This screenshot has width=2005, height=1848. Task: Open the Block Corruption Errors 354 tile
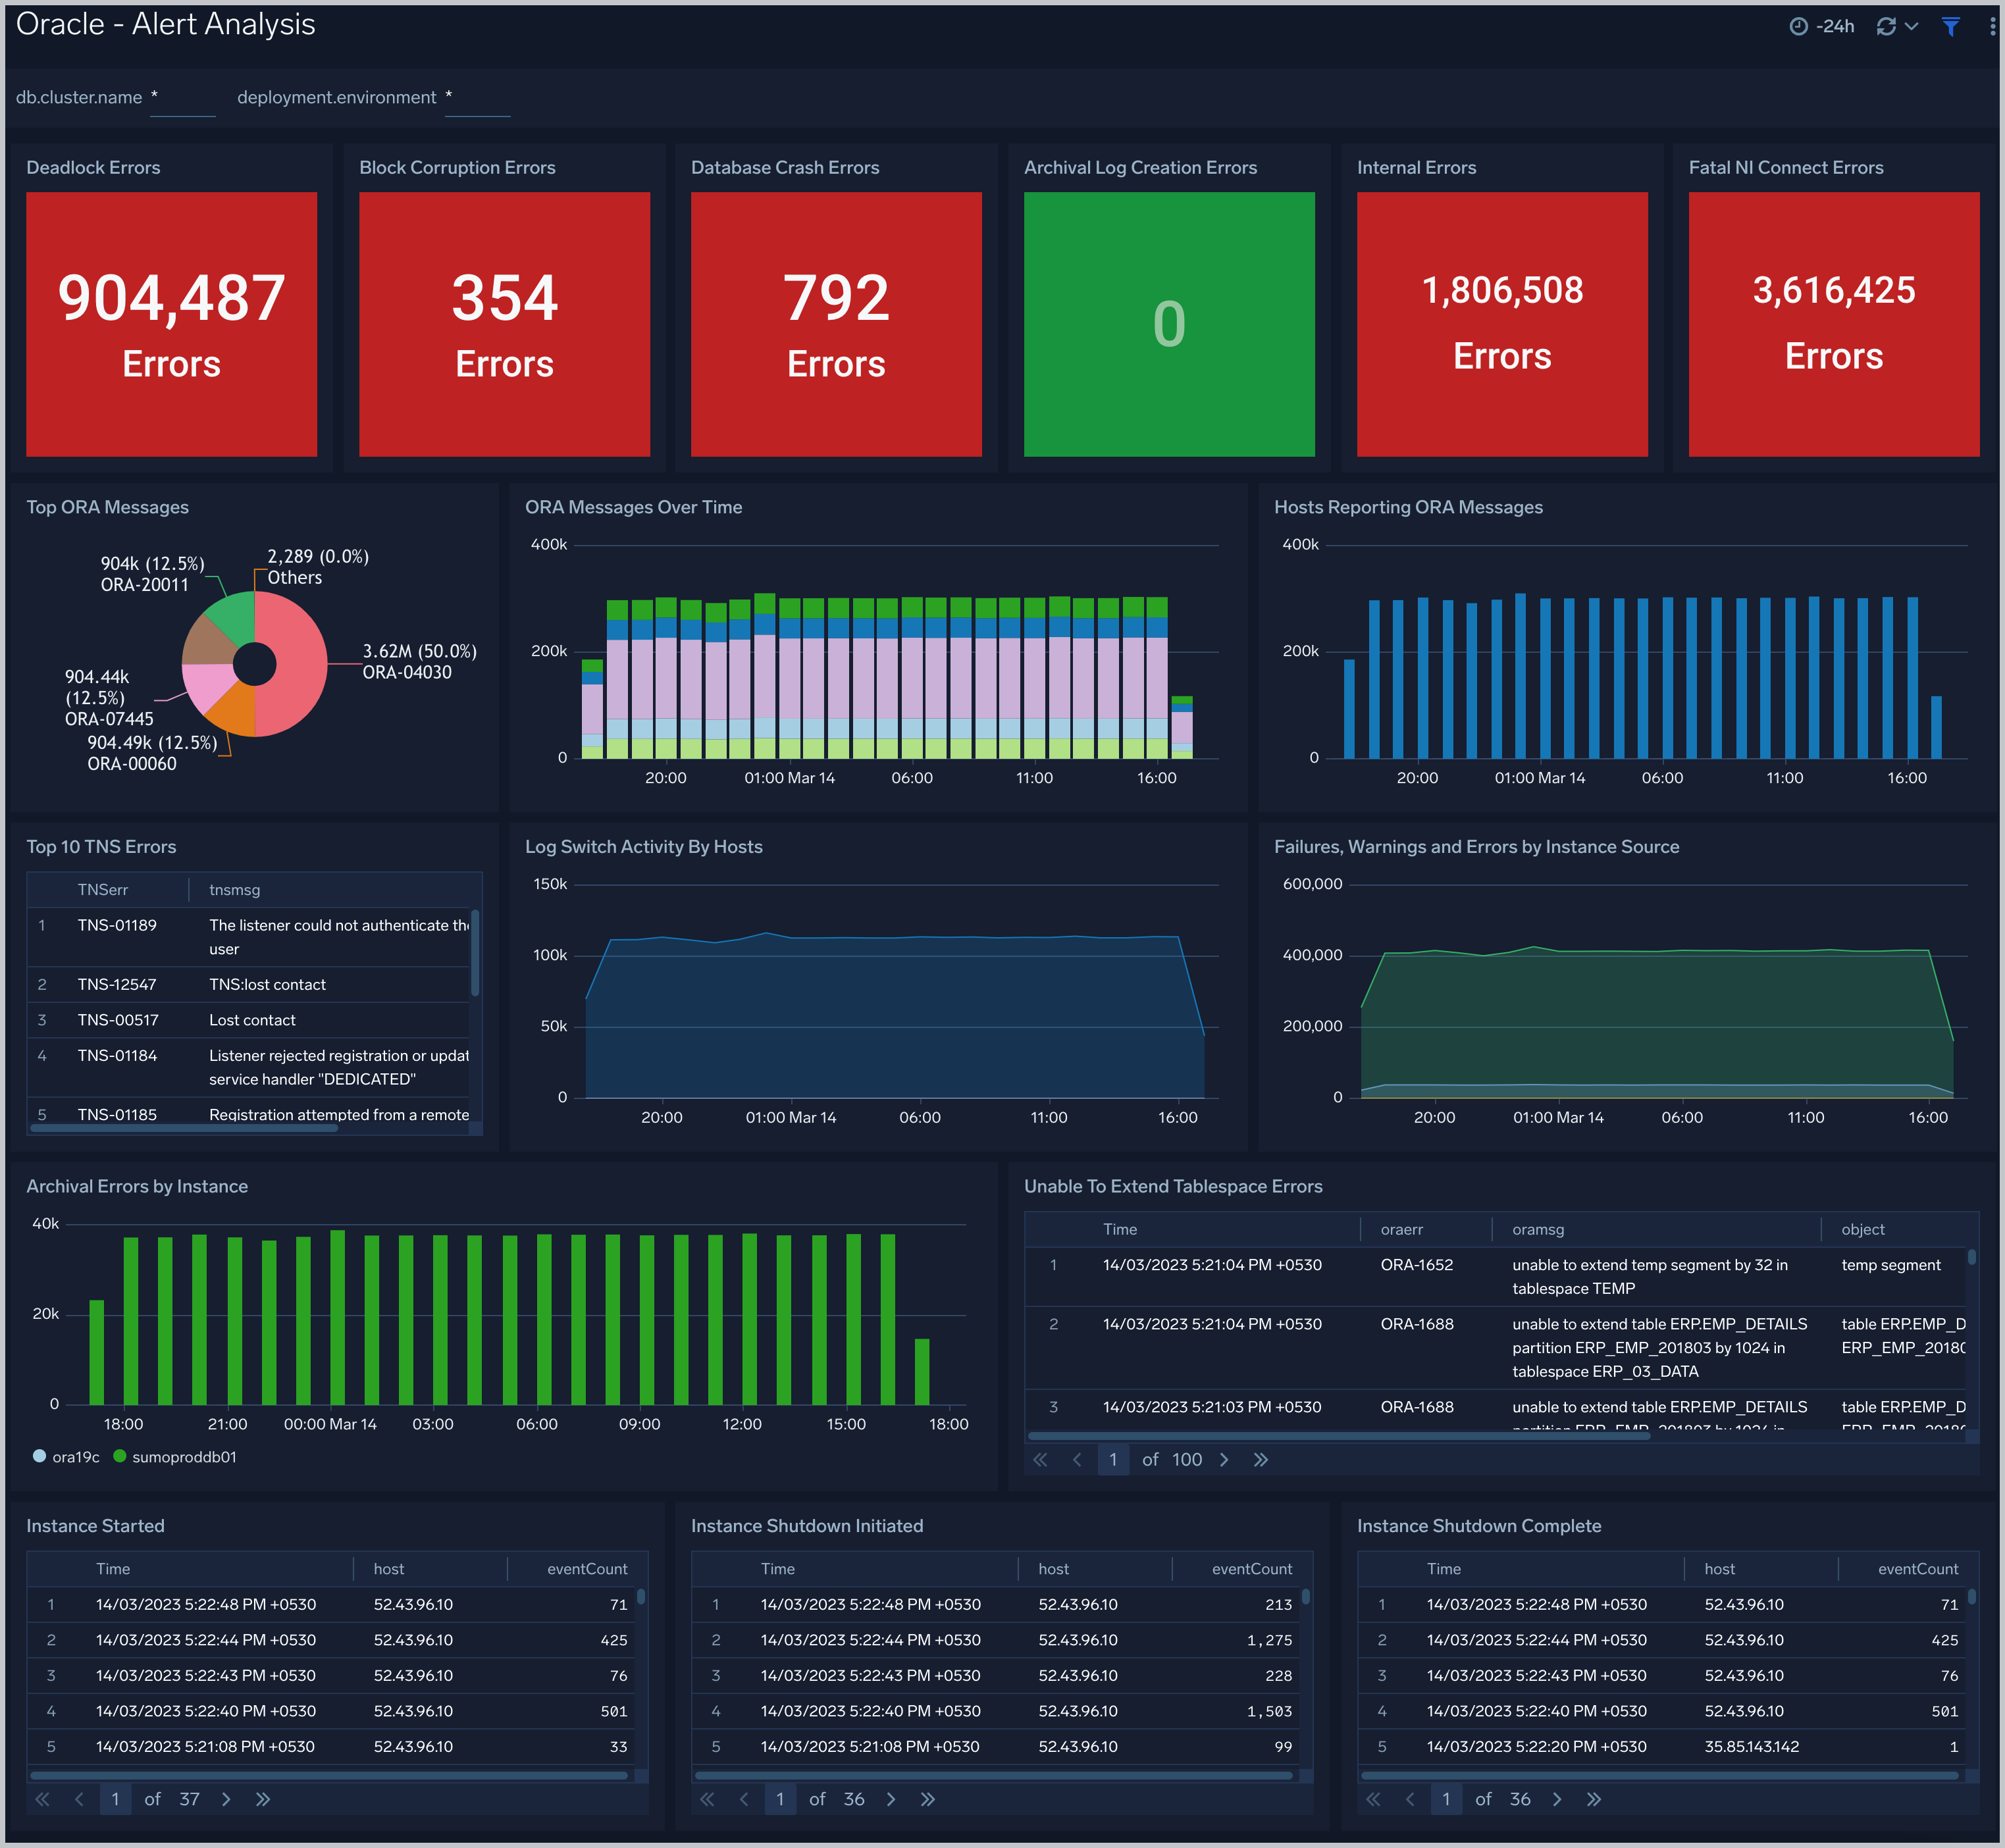[x=504, y=324]
